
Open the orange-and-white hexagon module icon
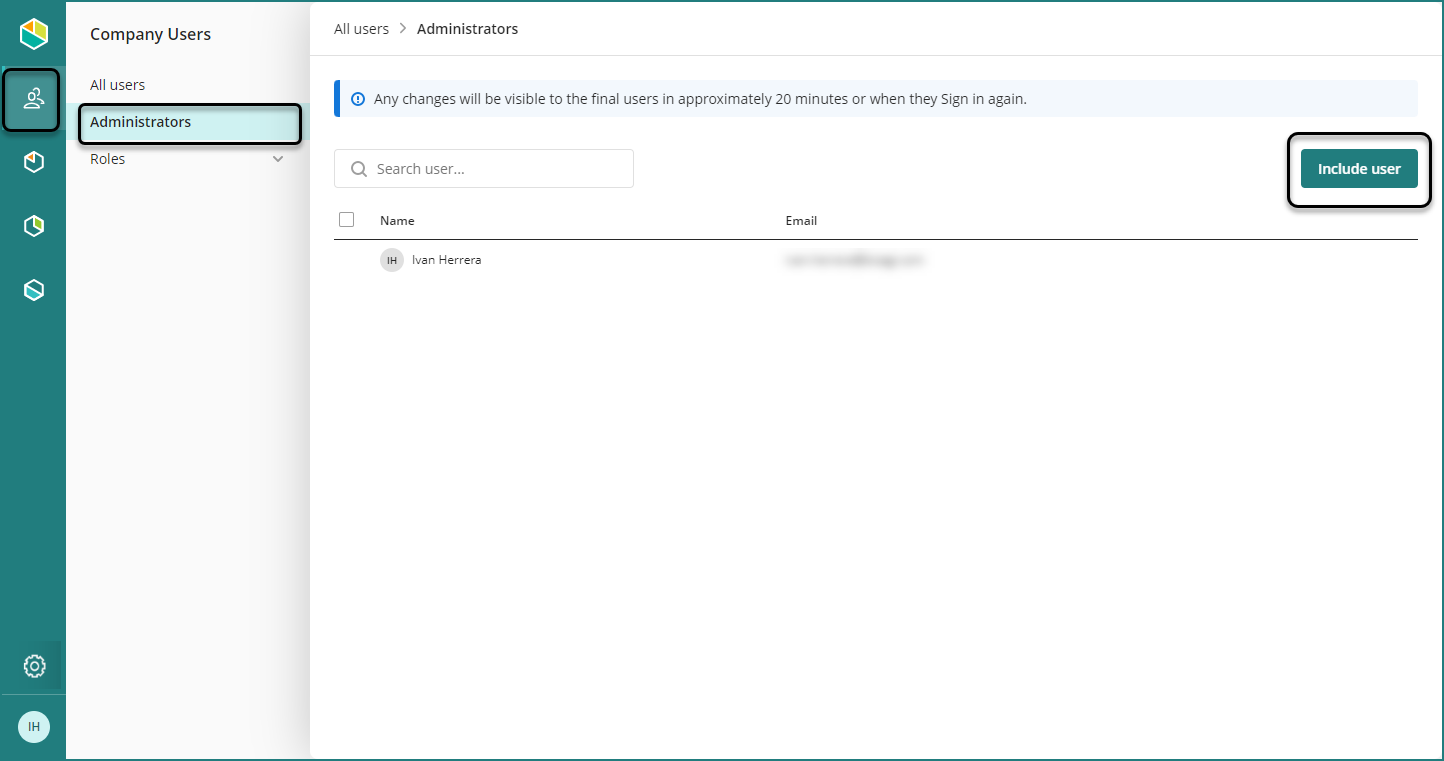click(x=34, y=162)
